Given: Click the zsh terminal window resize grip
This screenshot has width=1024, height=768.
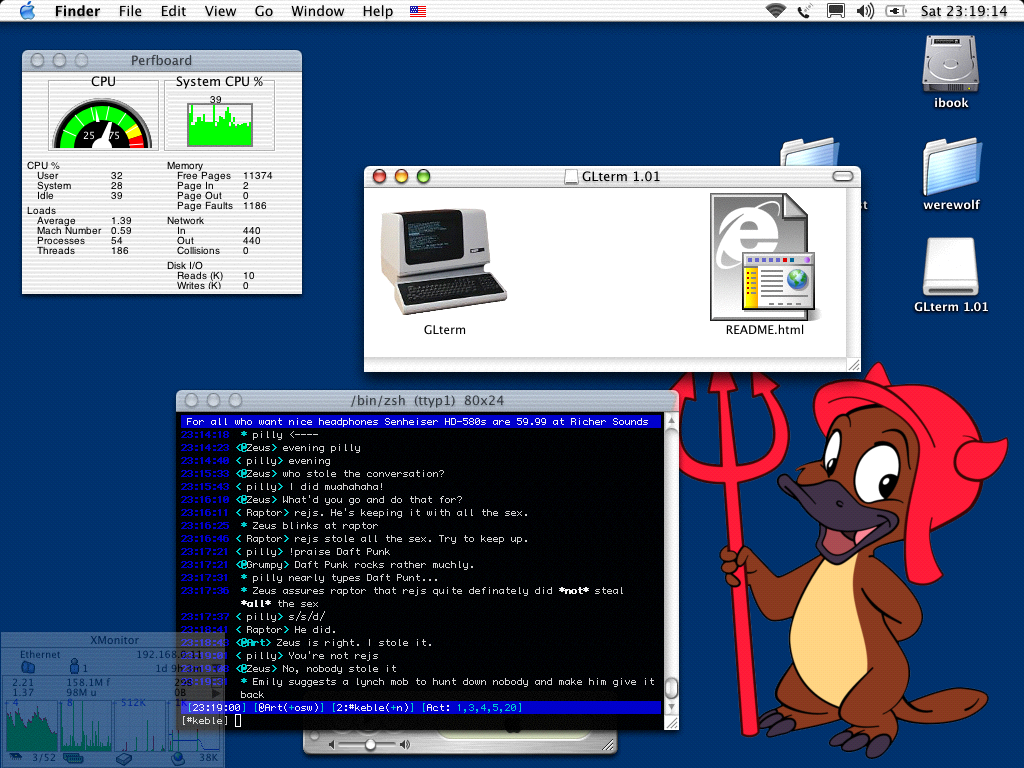Looking at the screenshot, I should point(671,722).
